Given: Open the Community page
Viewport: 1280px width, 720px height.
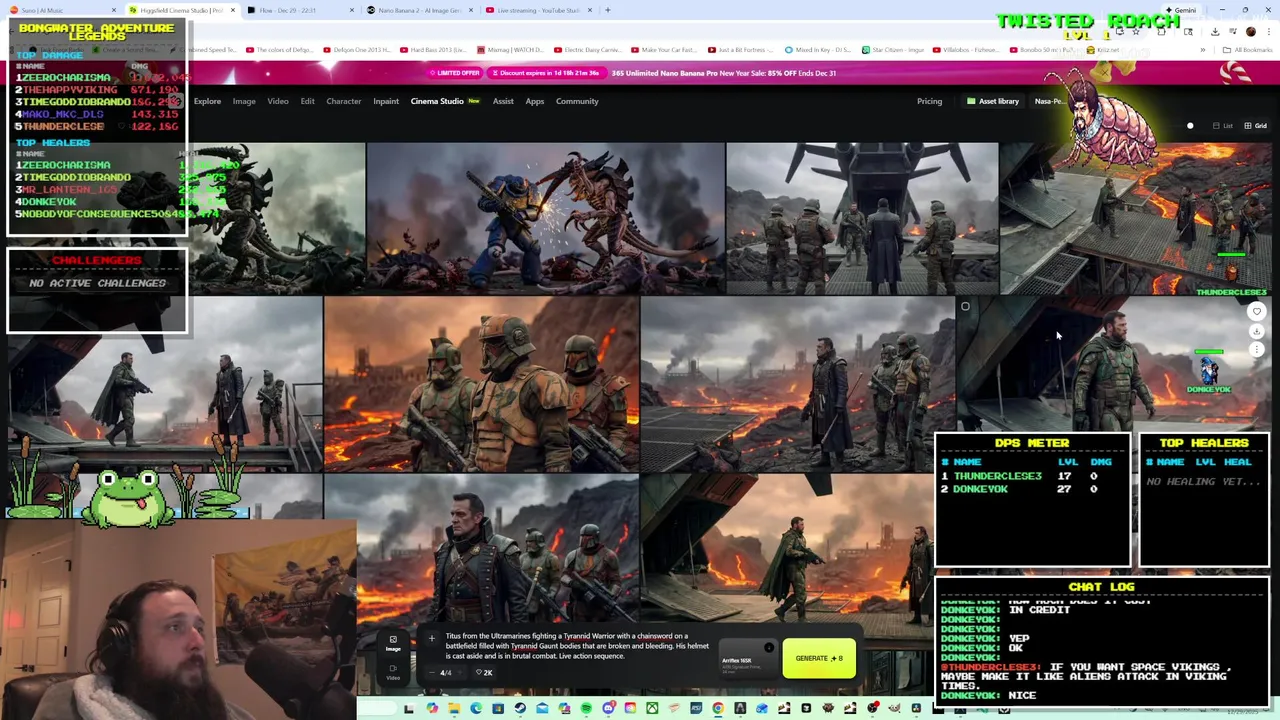Looking at the screenshot, I should [577, 101].
